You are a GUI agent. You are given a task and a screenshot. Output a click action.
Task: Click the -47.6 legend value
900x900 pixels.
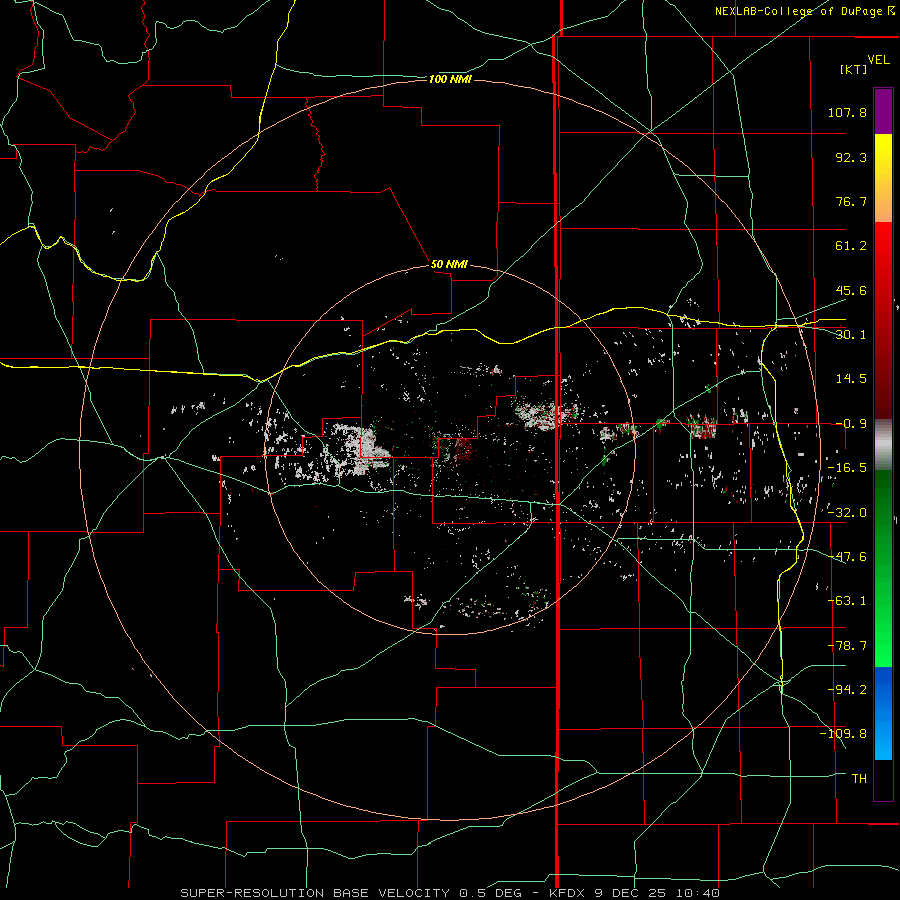click(x=847, y=557)
